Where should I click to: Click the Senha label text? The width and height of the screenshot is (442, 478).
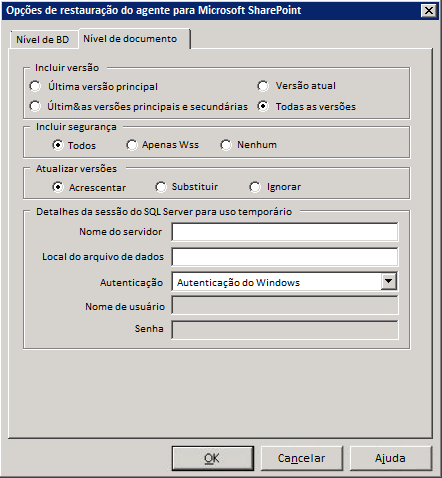tap(149, 329)
